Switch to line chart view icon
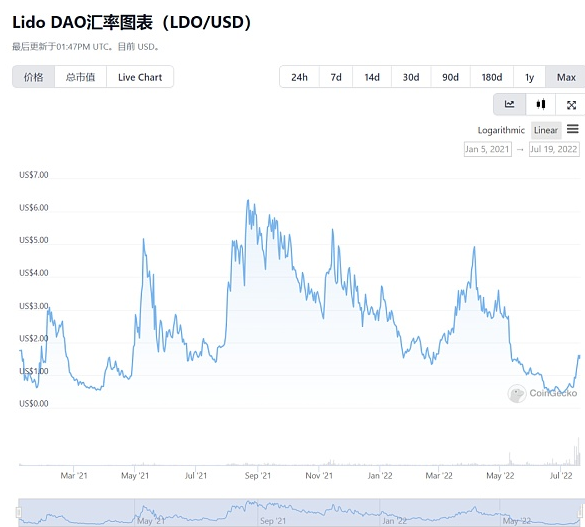 click(509, 104)
